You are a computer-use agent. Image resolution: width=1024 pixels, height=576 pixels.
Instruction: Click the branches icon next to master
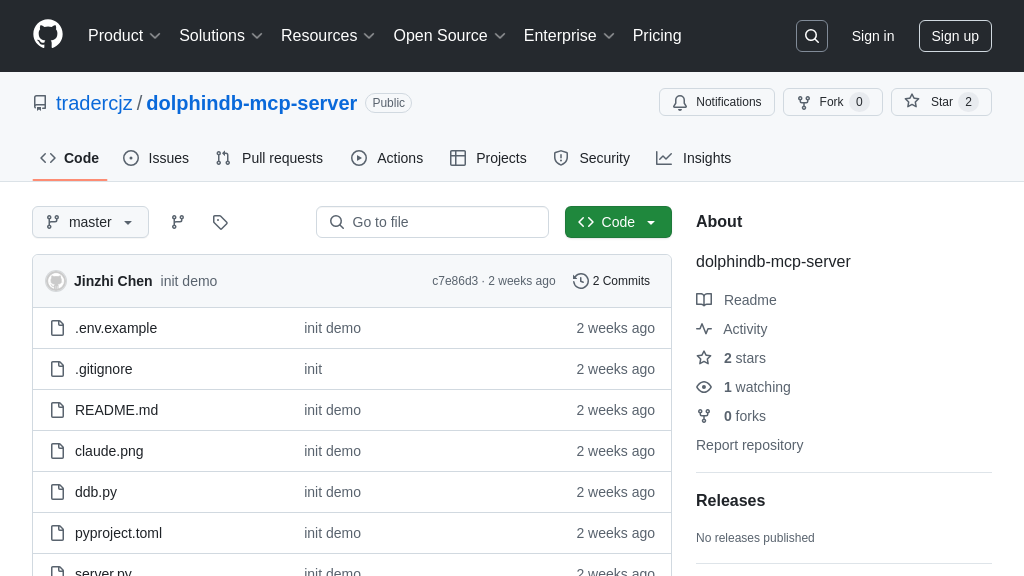coord(178,222)
